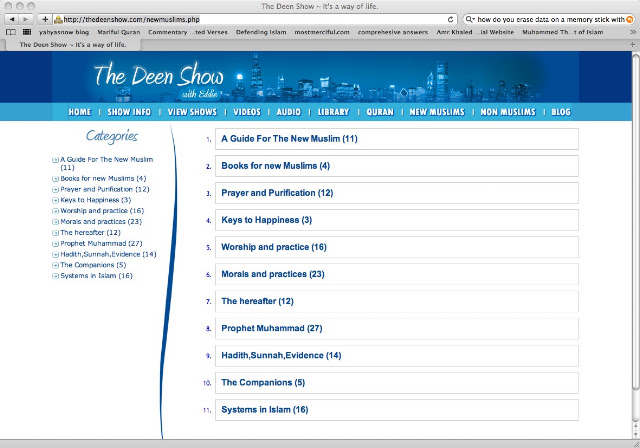The height and width of the screenshot is (448, 640).
Task: Open the Hadith,Sunnah,Evidence (14) list entry
Action: tap(281, 355)
